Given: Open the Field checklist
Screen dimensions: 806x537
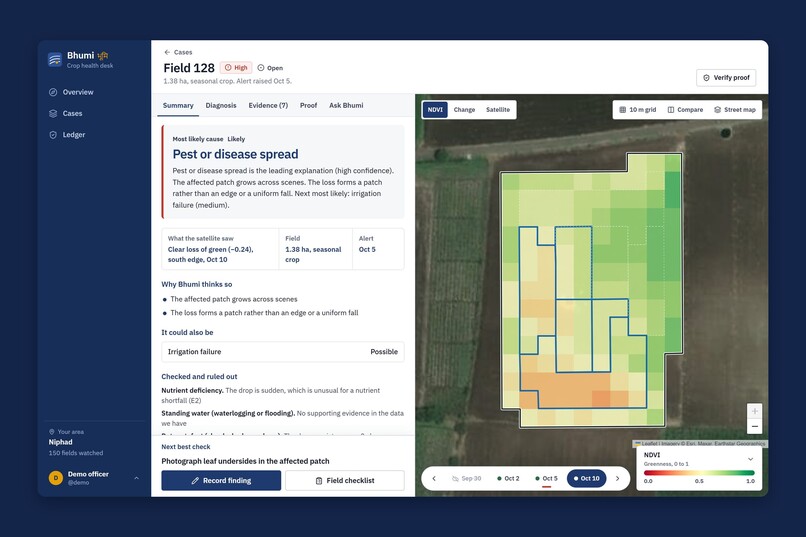Looking at the screenshot, I should (345, 480).
